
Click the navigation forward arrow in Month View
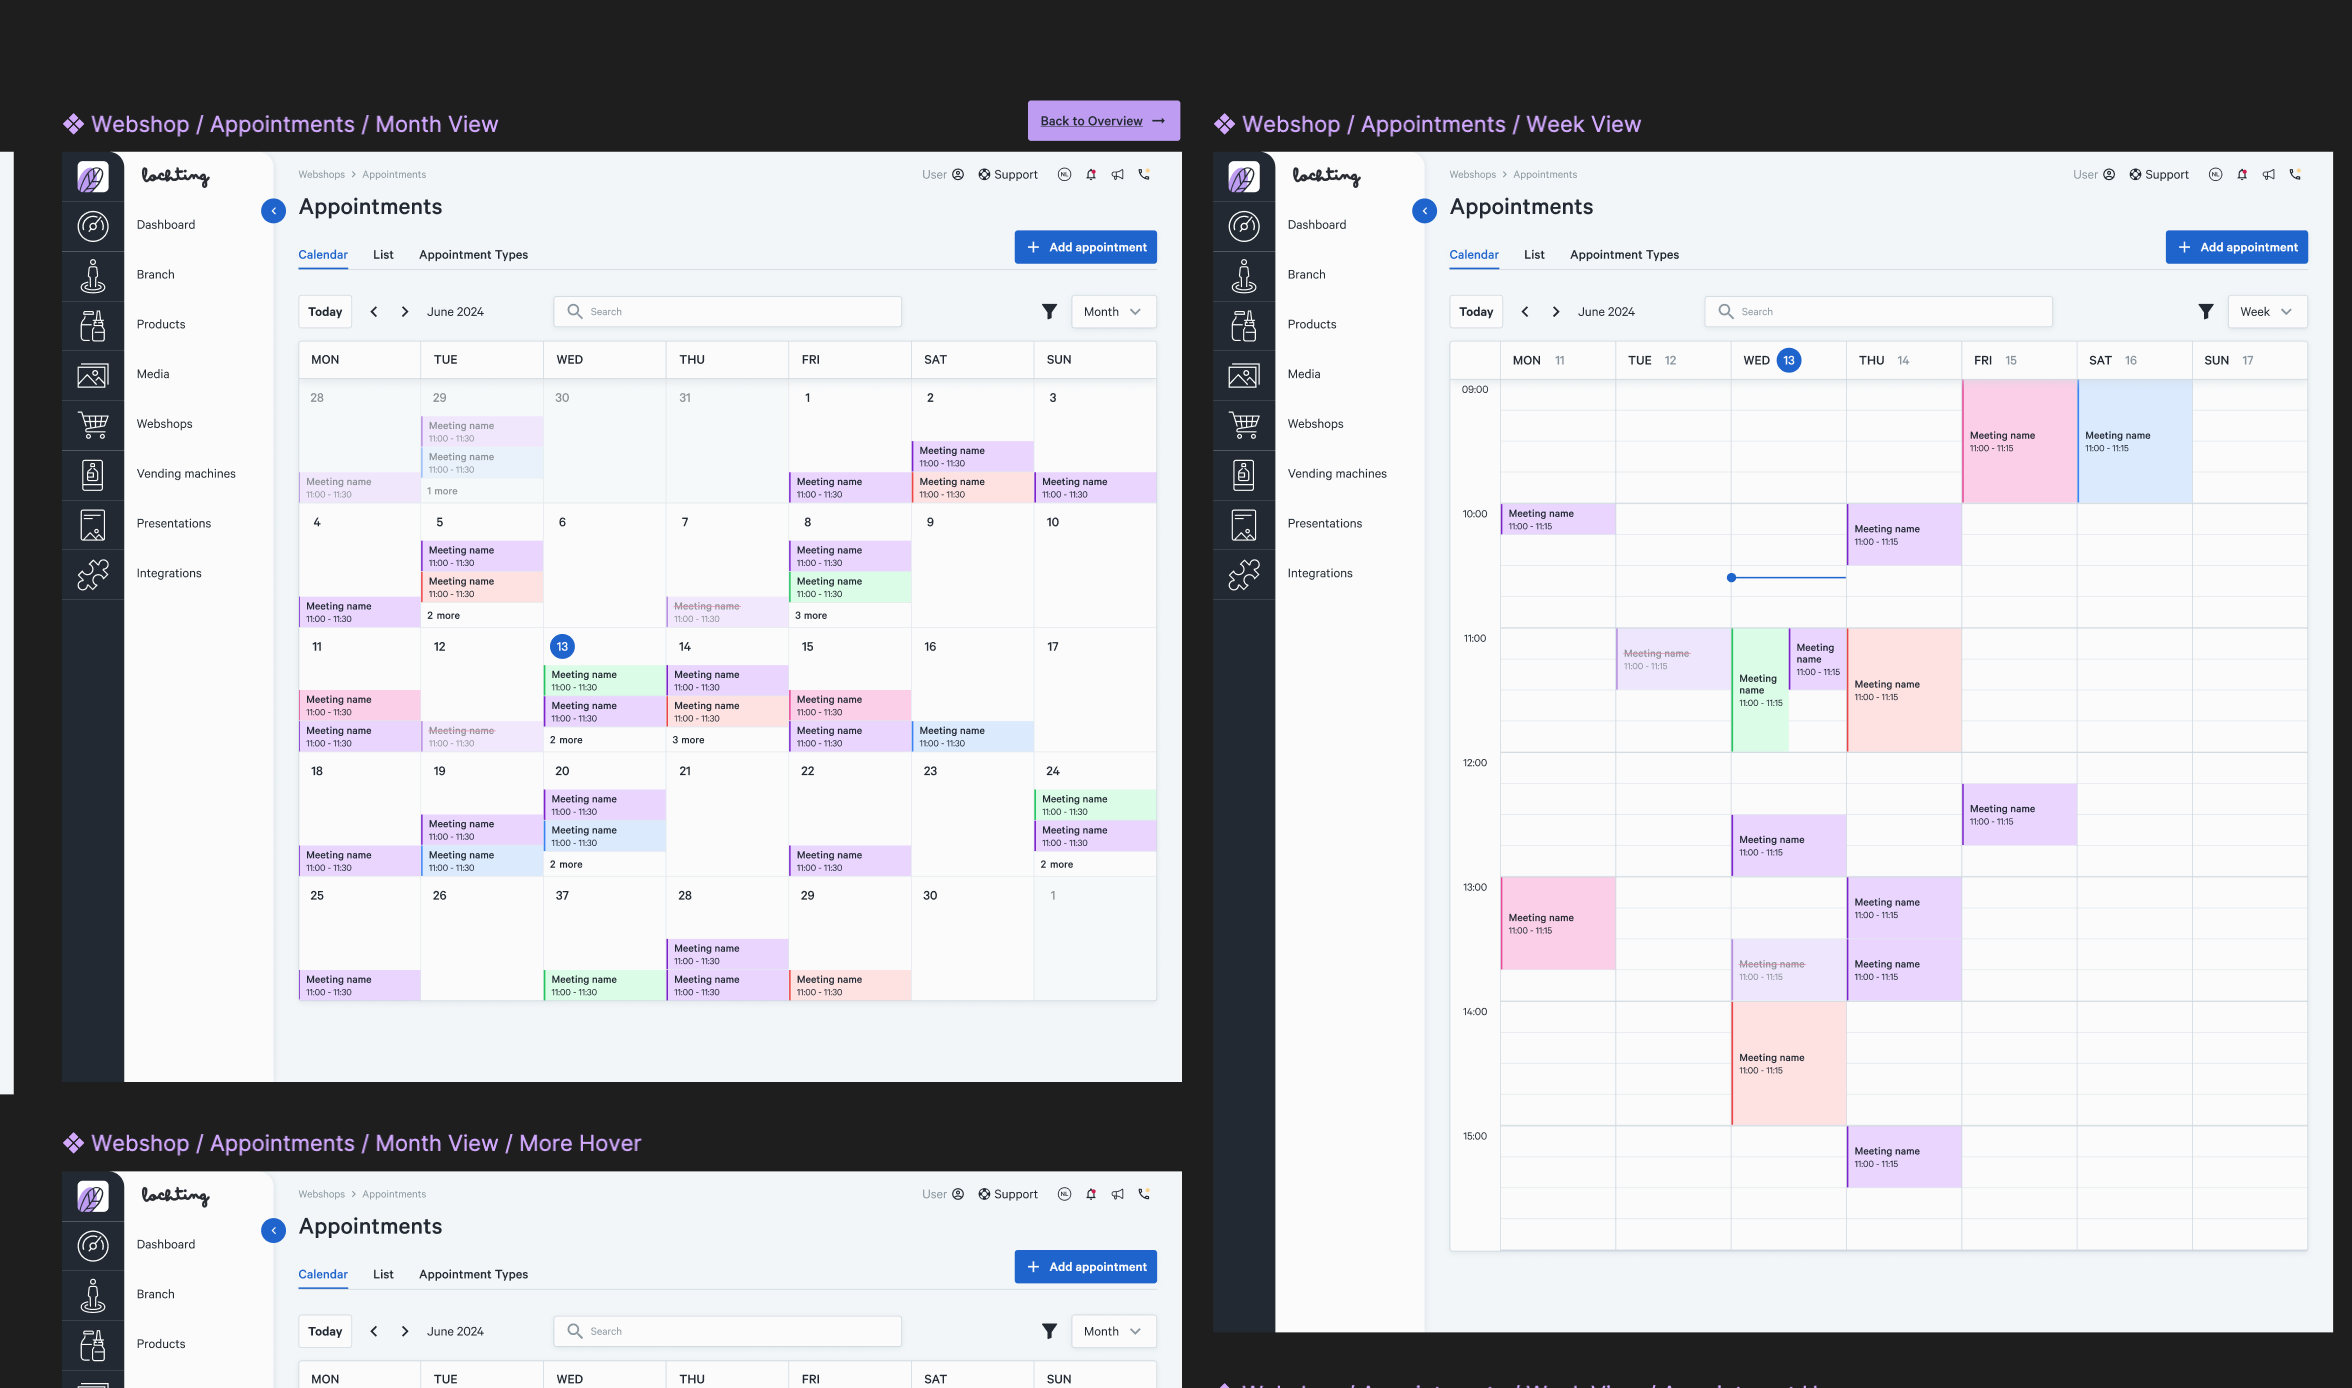403,311
